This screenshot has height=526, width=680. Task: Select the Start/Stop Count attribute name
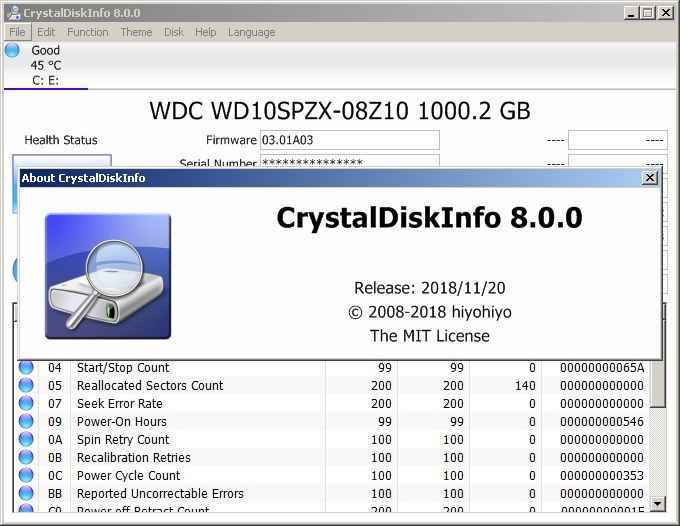click(123, 367)
